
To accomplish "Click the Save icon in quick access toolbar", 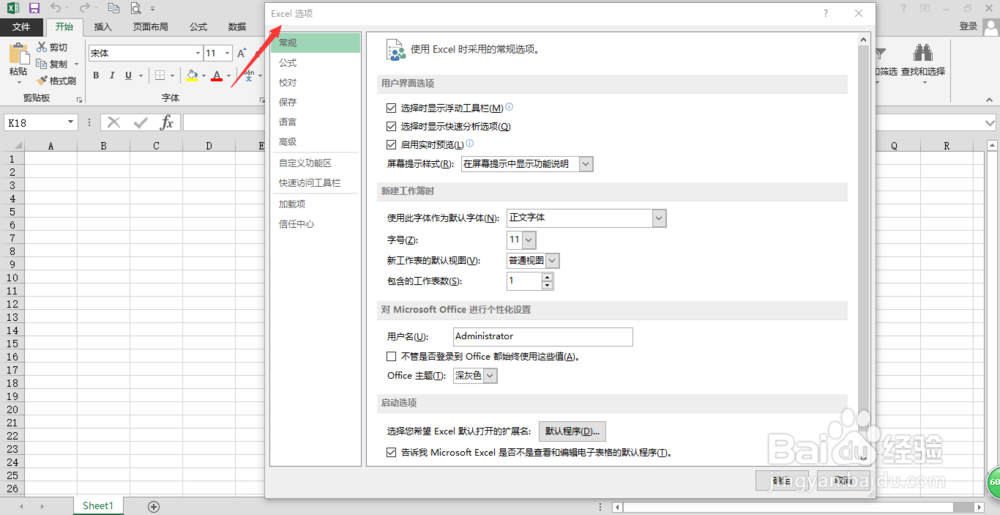I will click(x=34, y=8).
